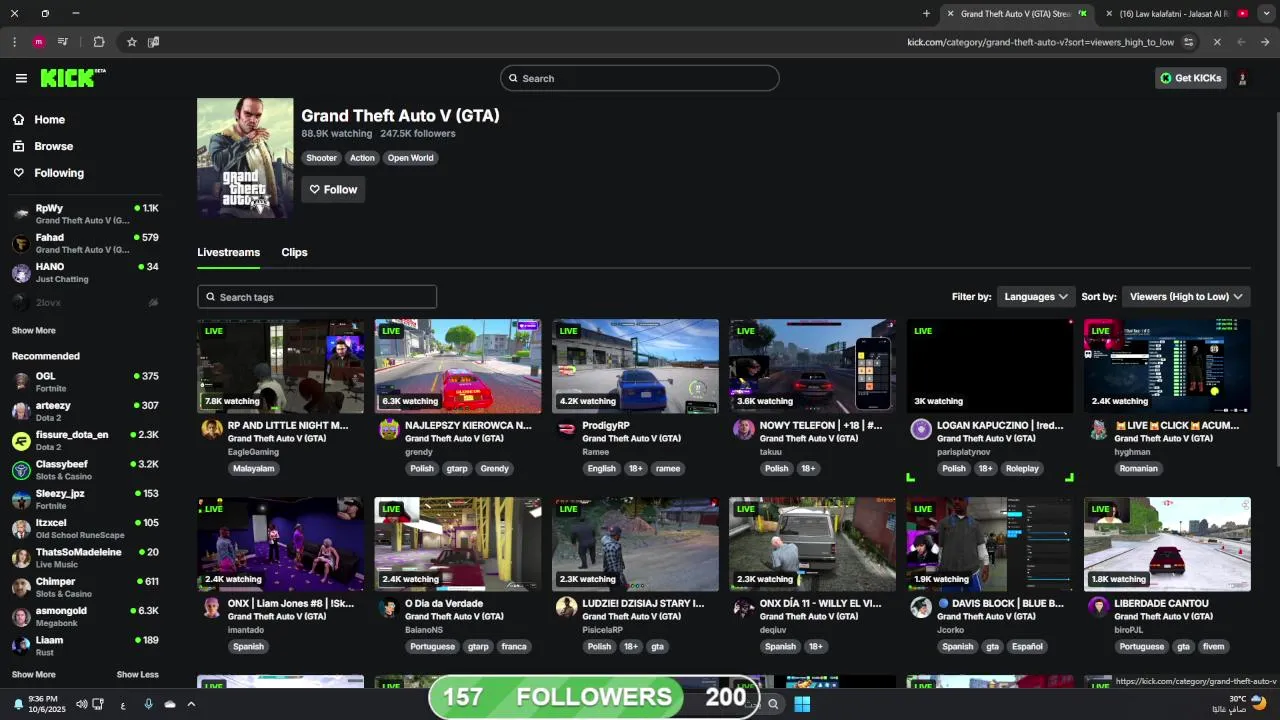Click the main Search field

coord(640,78)
